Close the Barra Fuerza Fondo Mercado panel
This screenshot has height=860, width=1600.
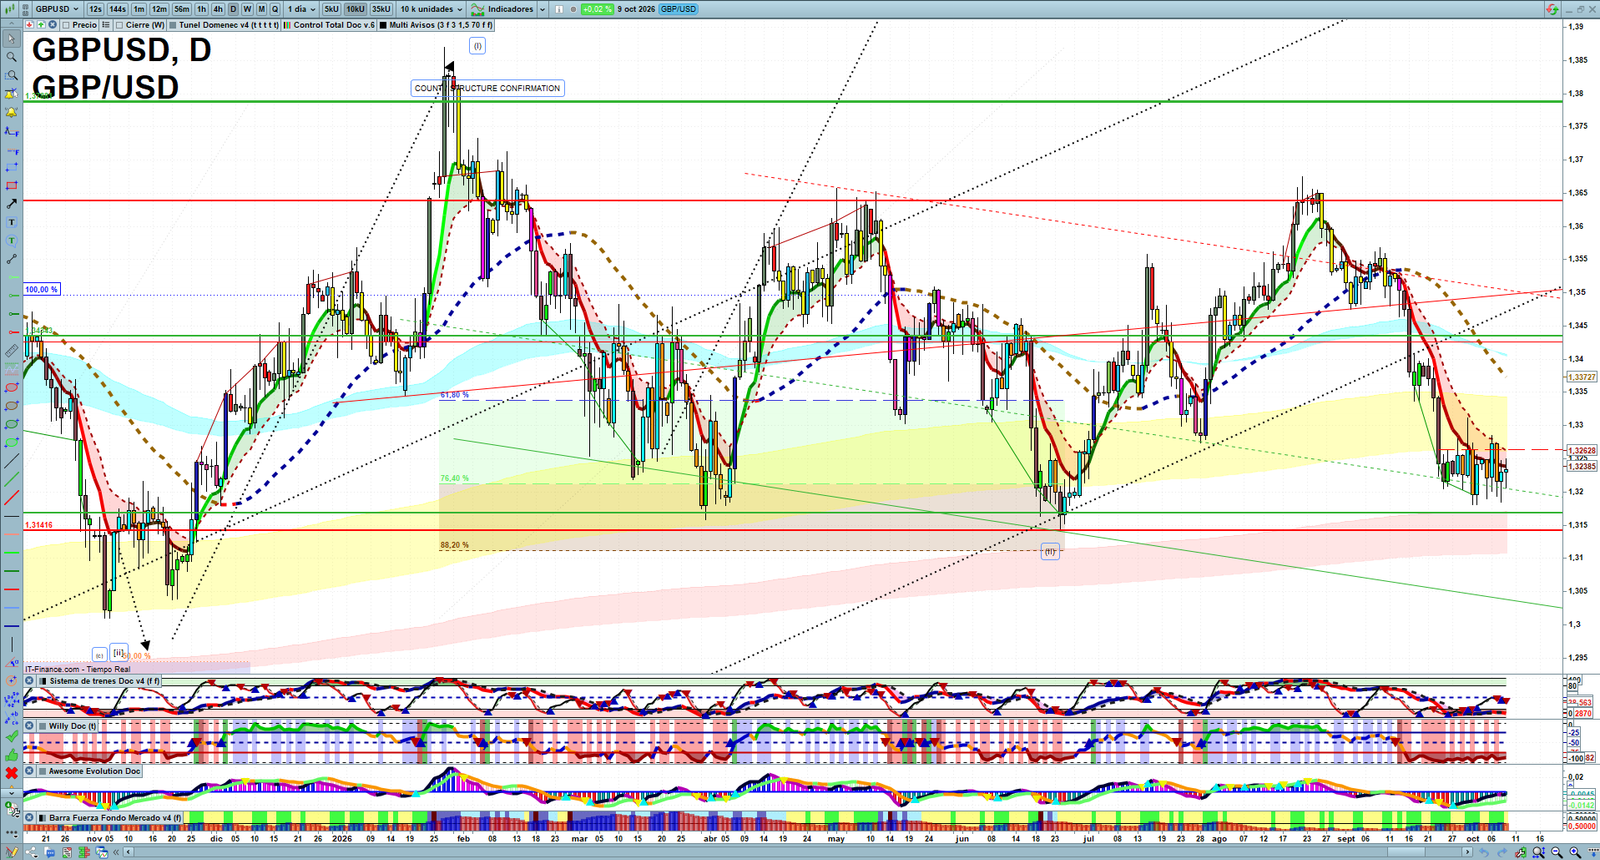29,817
